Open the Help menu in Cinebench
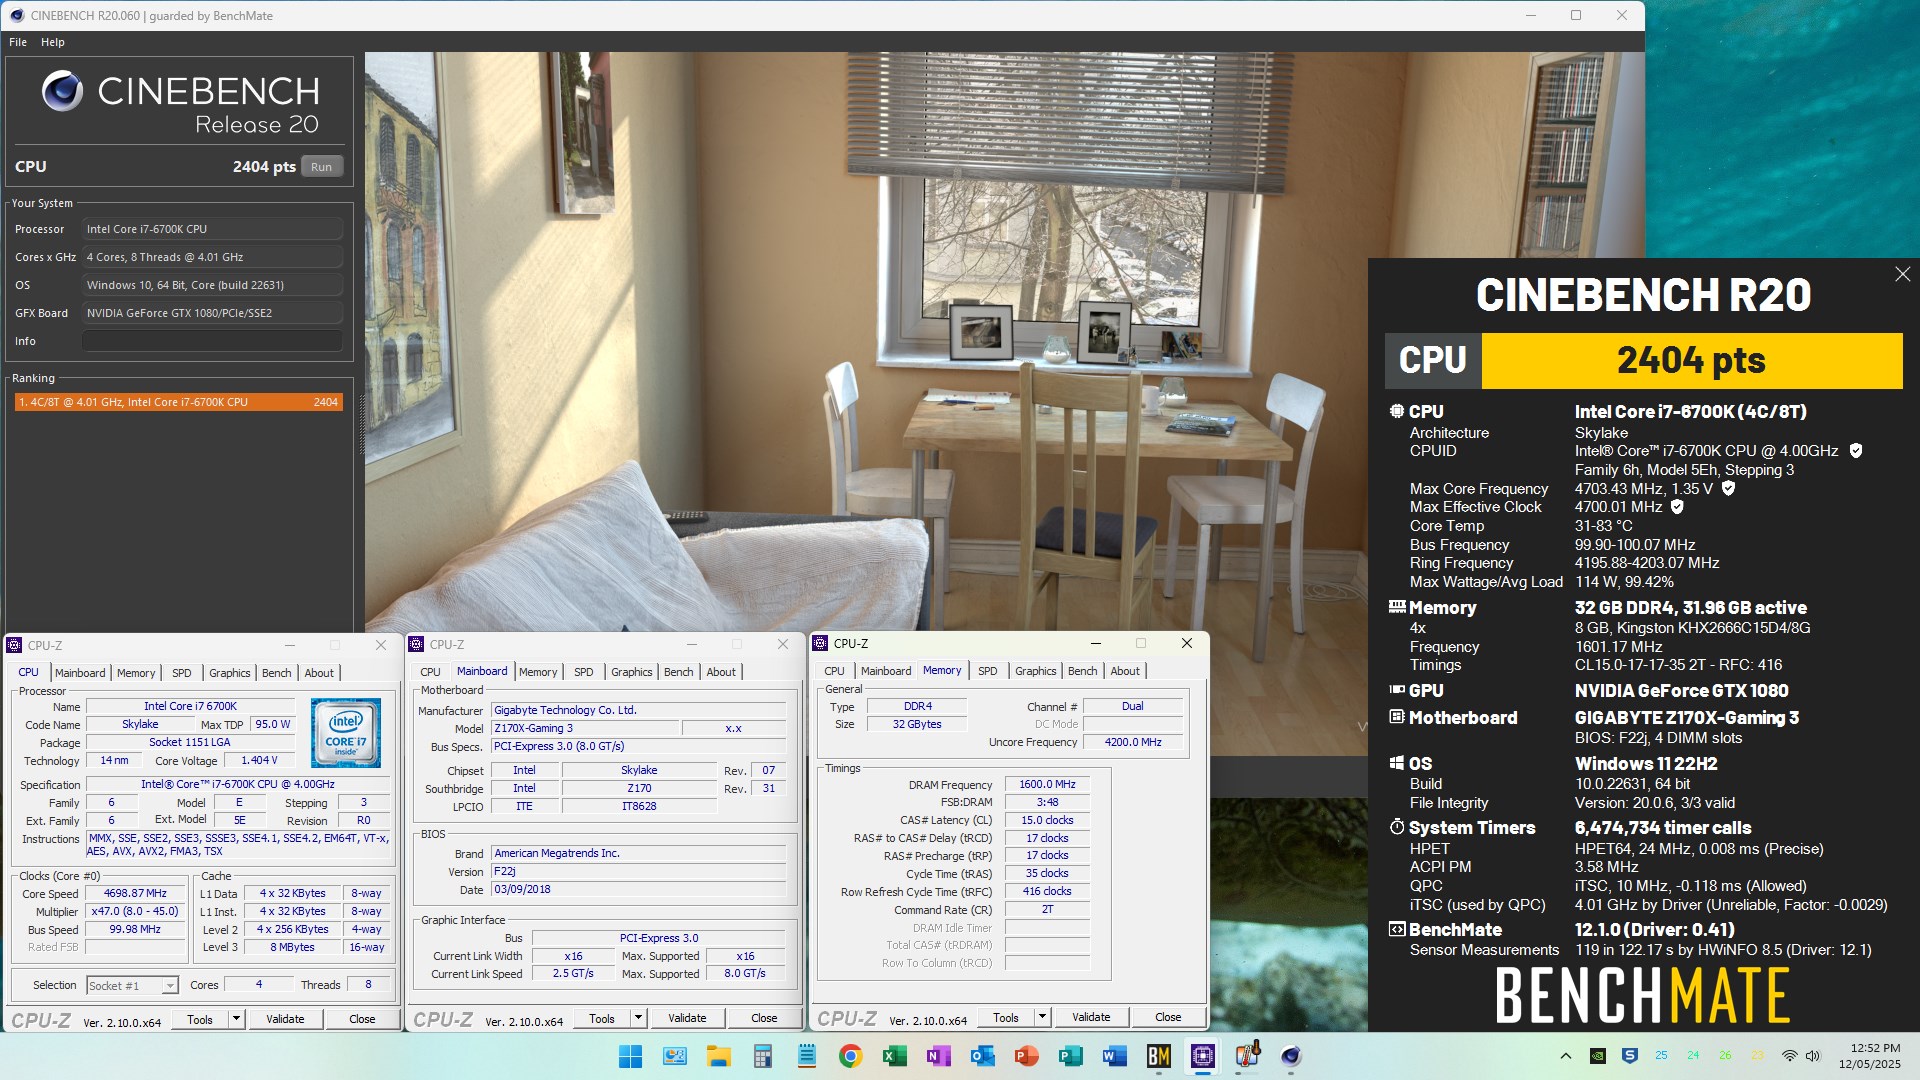The width and height of the screenshot is (1920, 1080). click(x=53, y=42)
